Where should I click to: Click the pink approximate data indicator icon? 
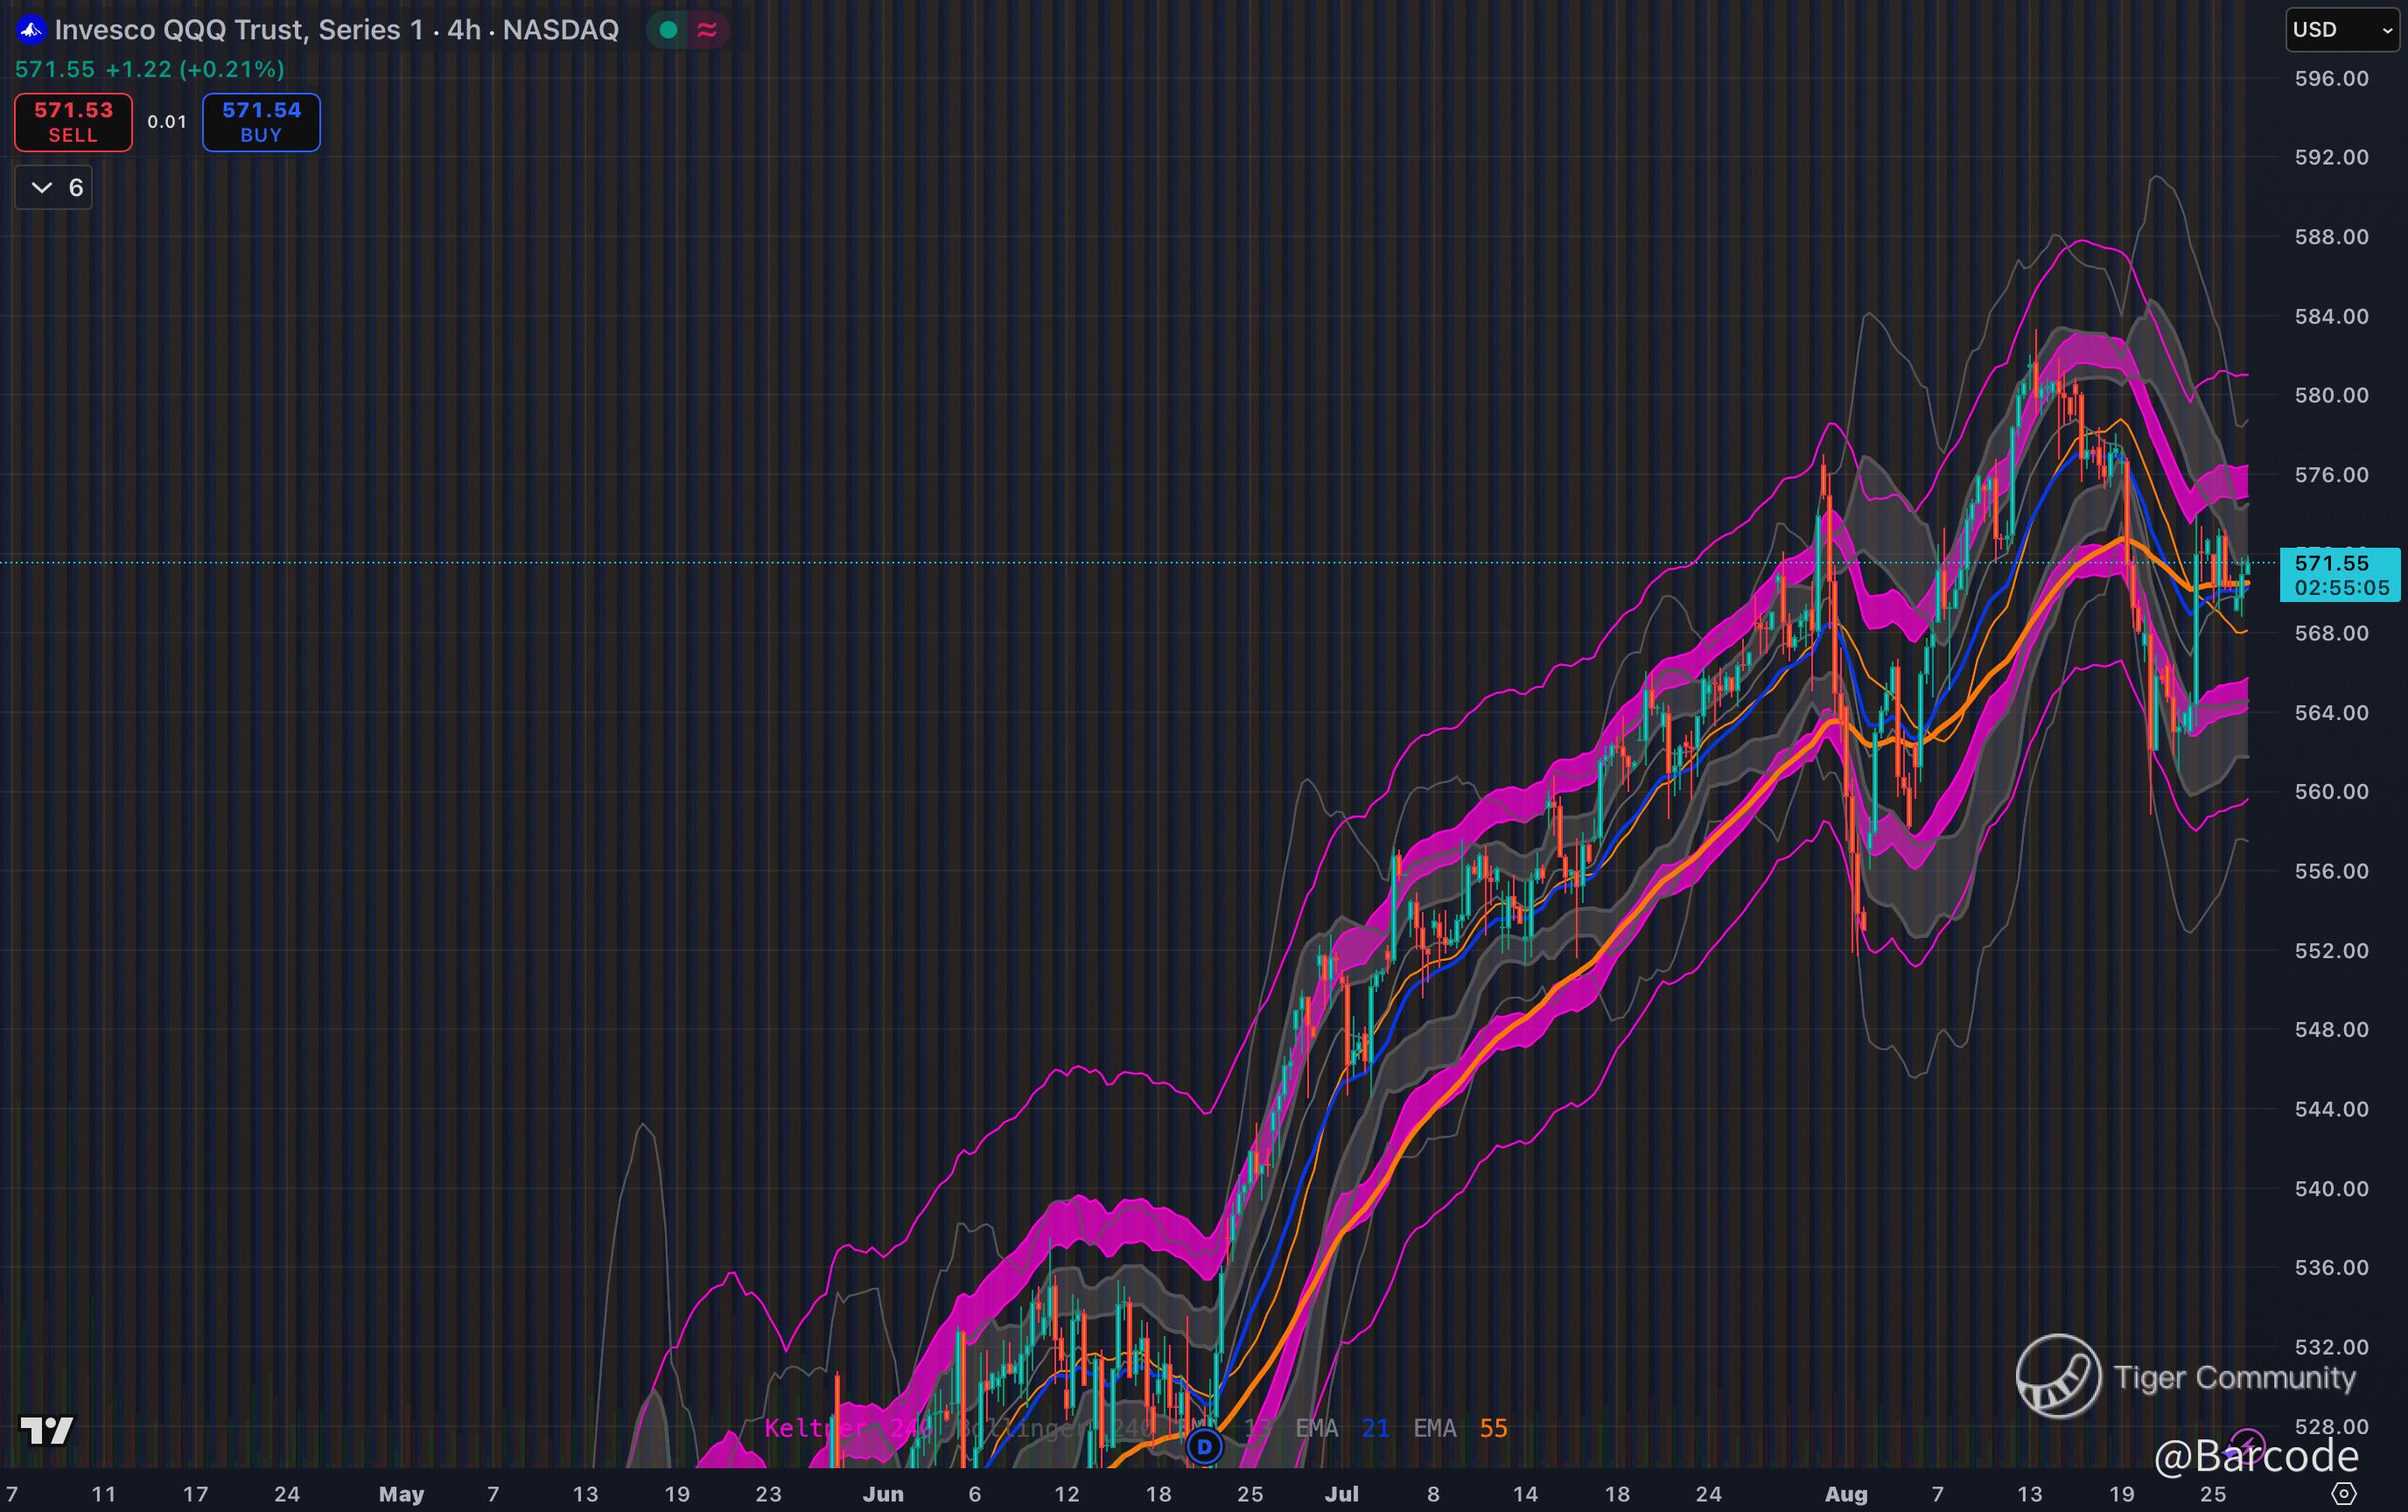point(707,30)
